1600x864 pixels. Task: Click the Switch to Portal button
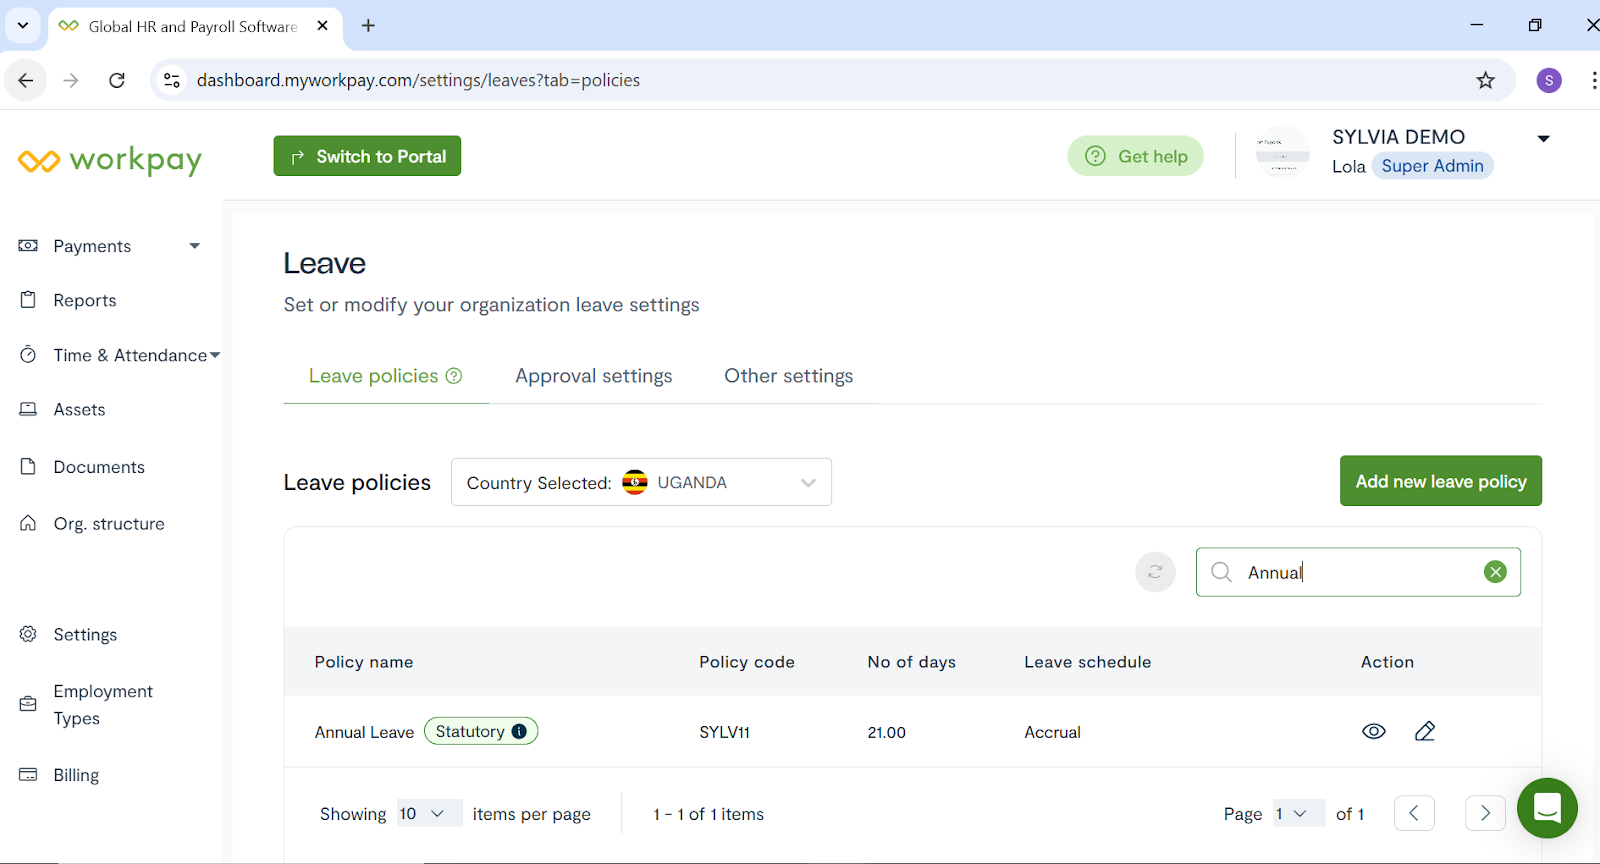[367, 156]
